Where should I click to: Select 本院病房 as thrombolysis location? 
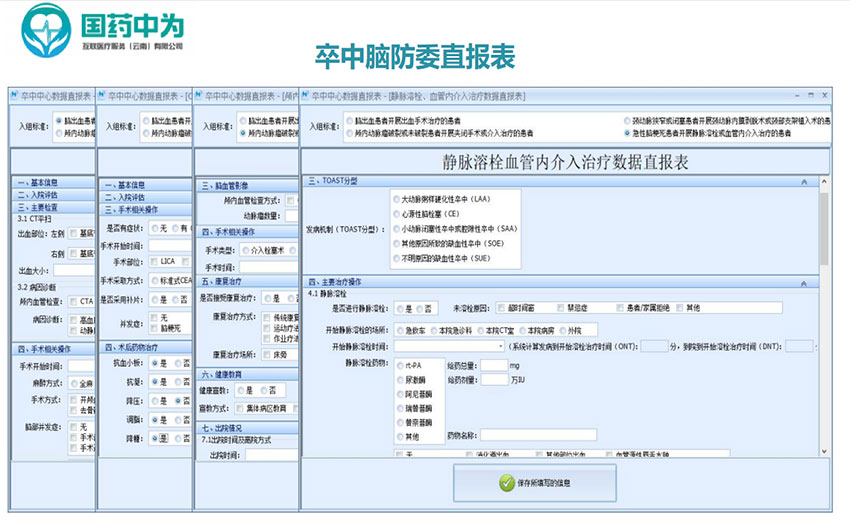(523, 330)
